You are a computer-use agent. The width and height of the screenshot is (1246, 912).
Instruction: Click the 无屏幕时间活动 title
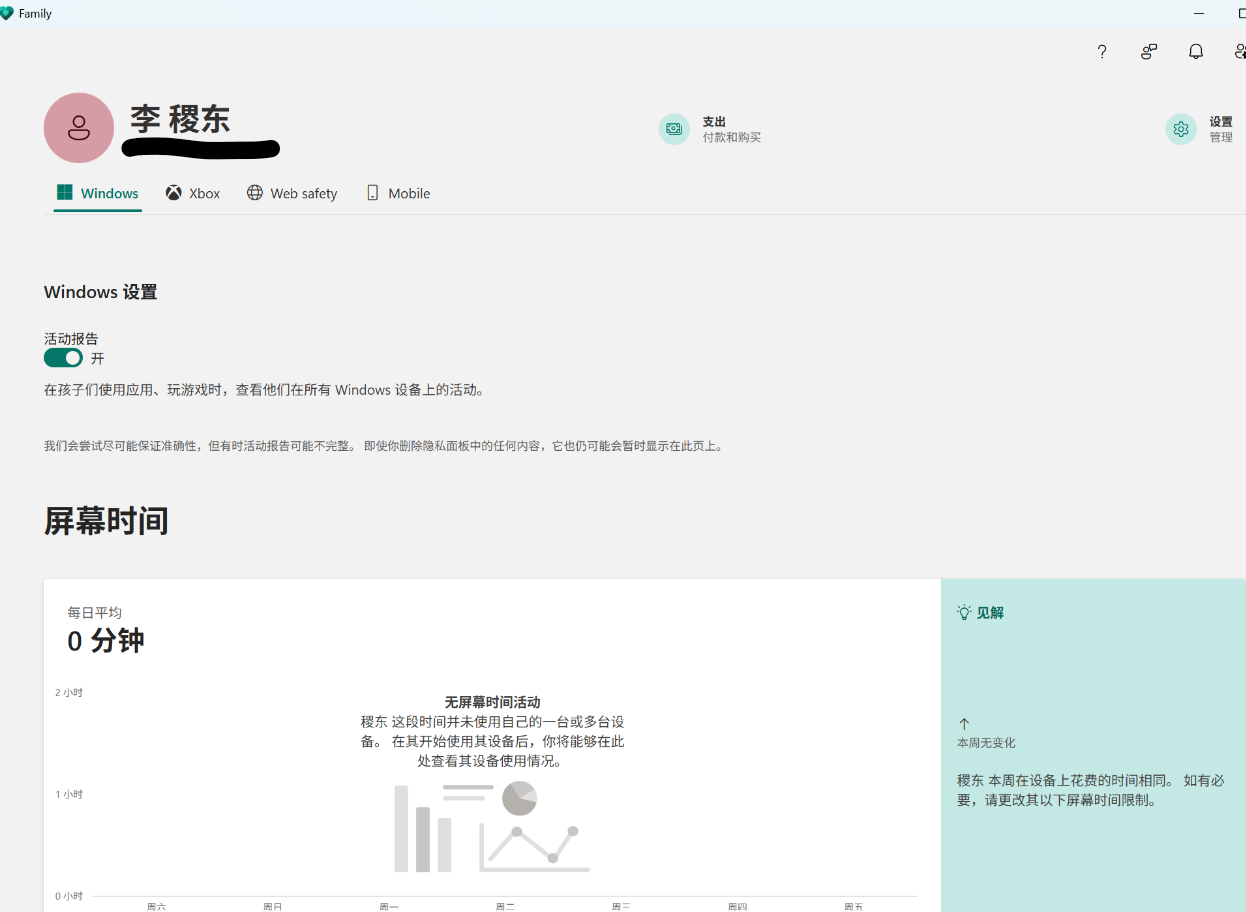pyautogui.click(x=492, y=703)
